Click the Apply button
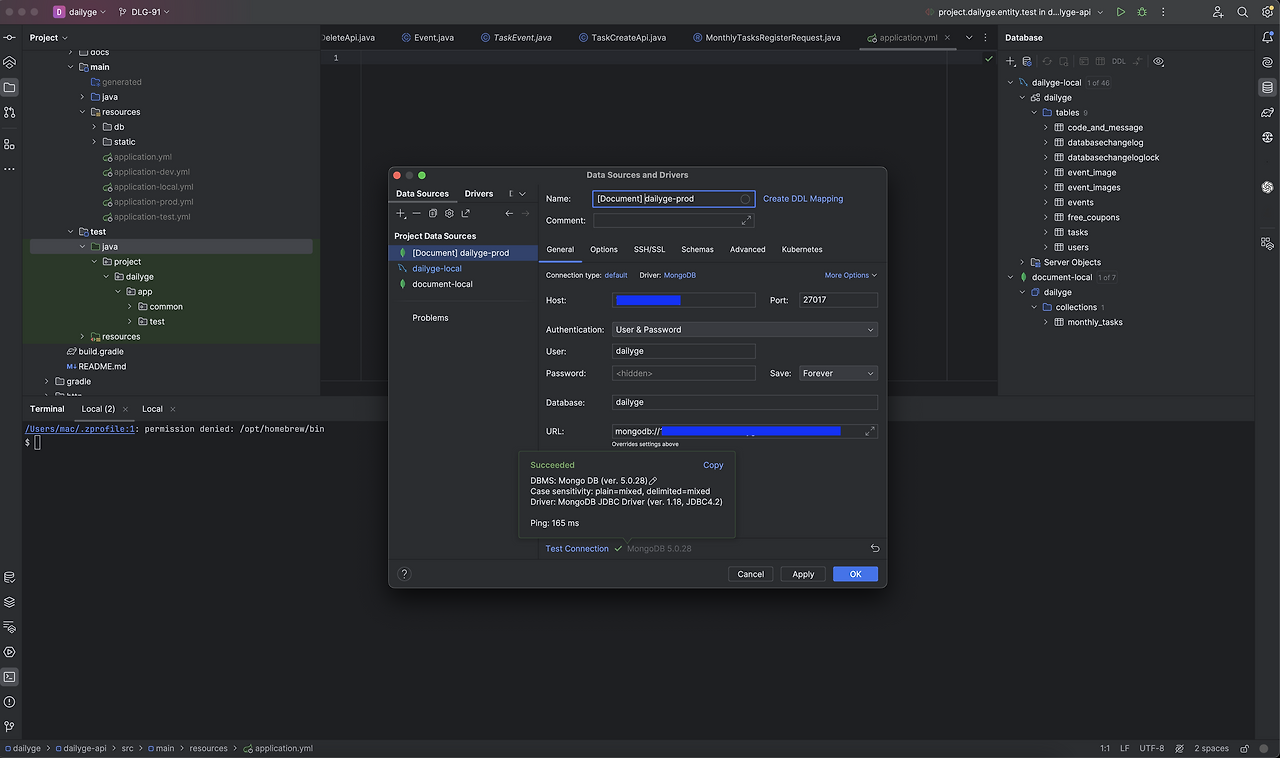This screenshot has height=758, width=1280. point(803,574)
